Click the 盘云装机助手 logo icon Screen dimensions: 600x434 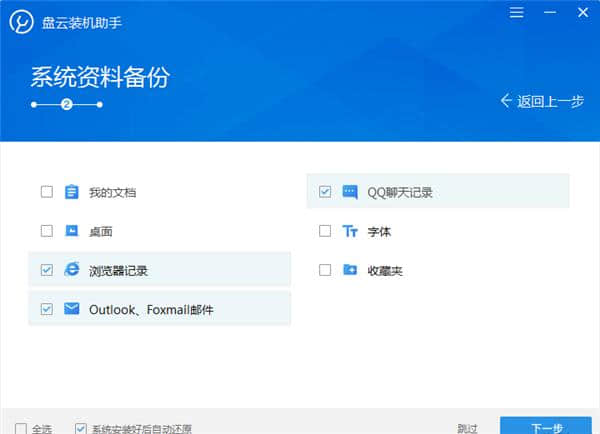coord(21,22)
